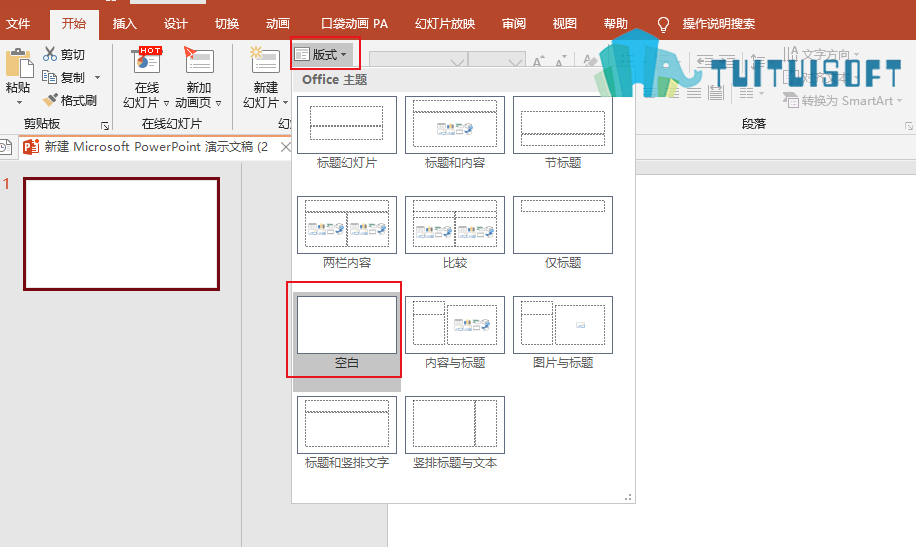916x547 pixels.
Task: Expand the 版式 layout dropdown
Action: [x=325, y=54]
